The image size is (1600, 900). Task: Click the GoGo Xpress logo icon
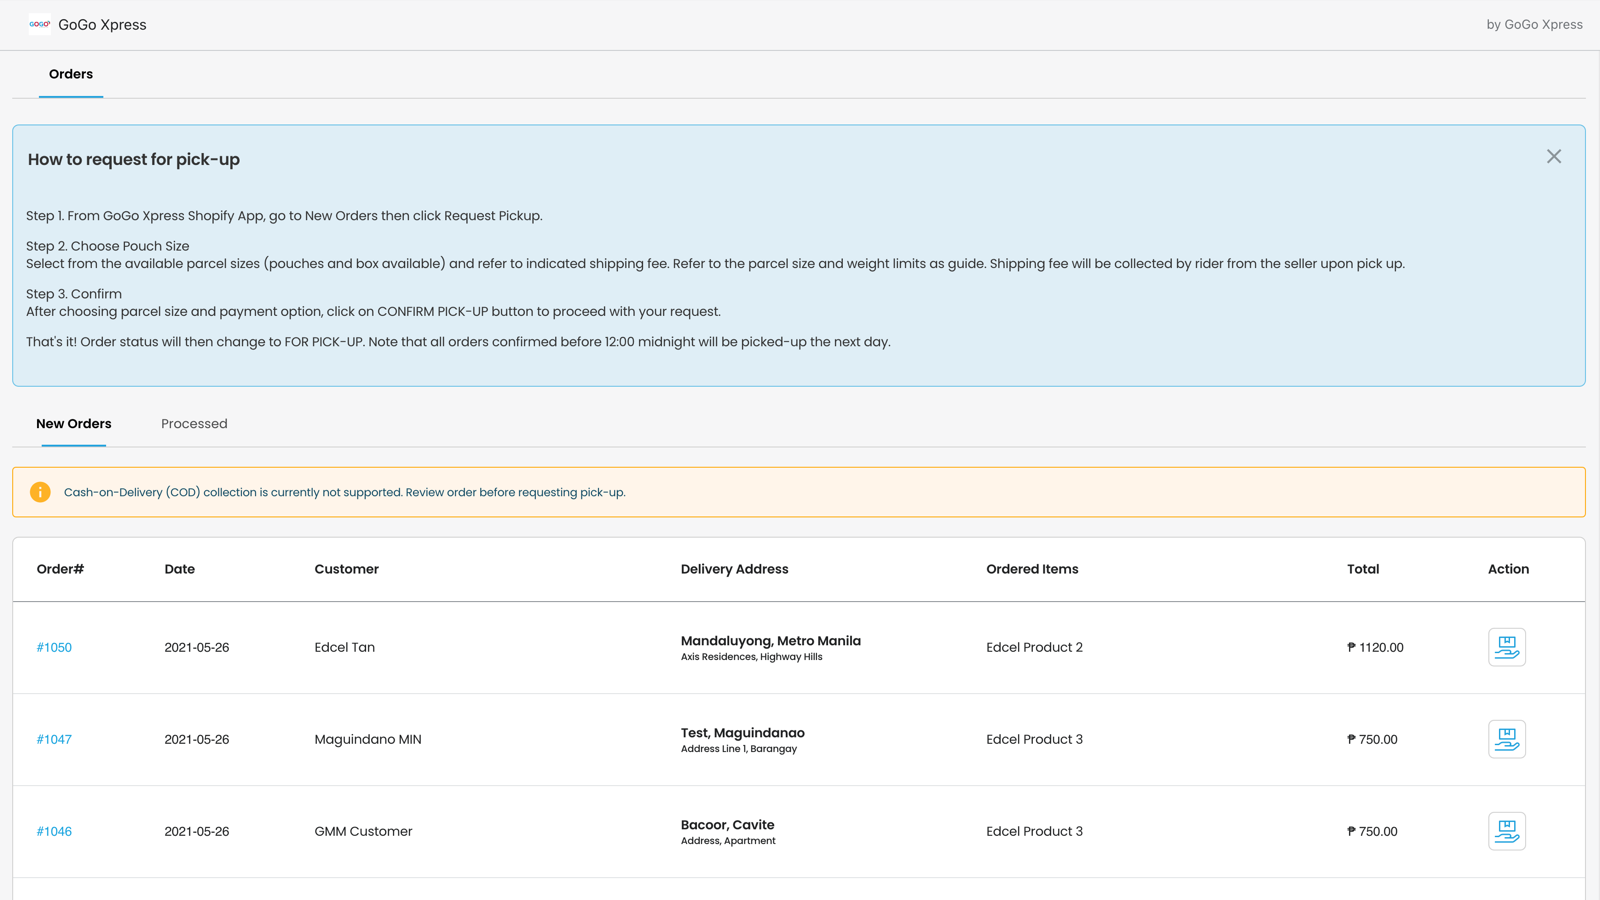(39, 24)
